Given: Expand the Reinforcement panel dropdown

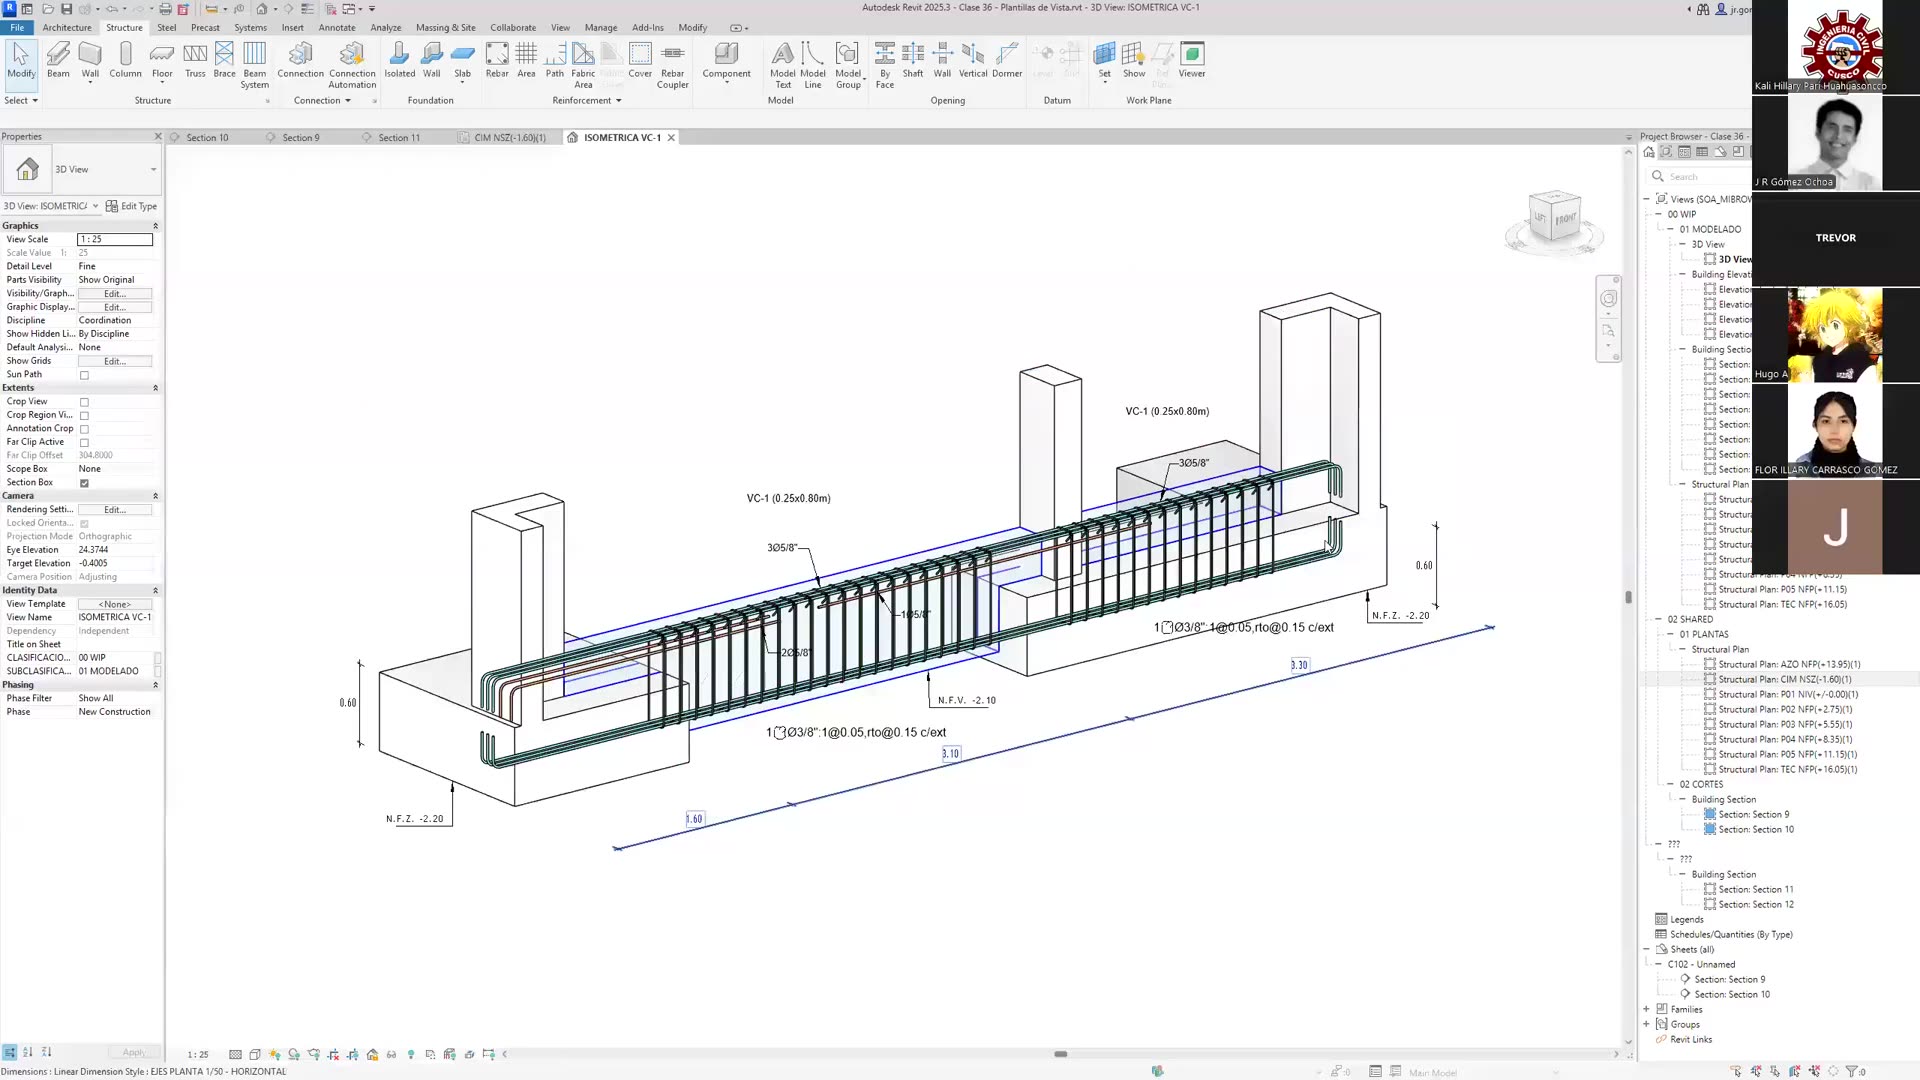Looking at the screenshot, I should click(618, 101).
